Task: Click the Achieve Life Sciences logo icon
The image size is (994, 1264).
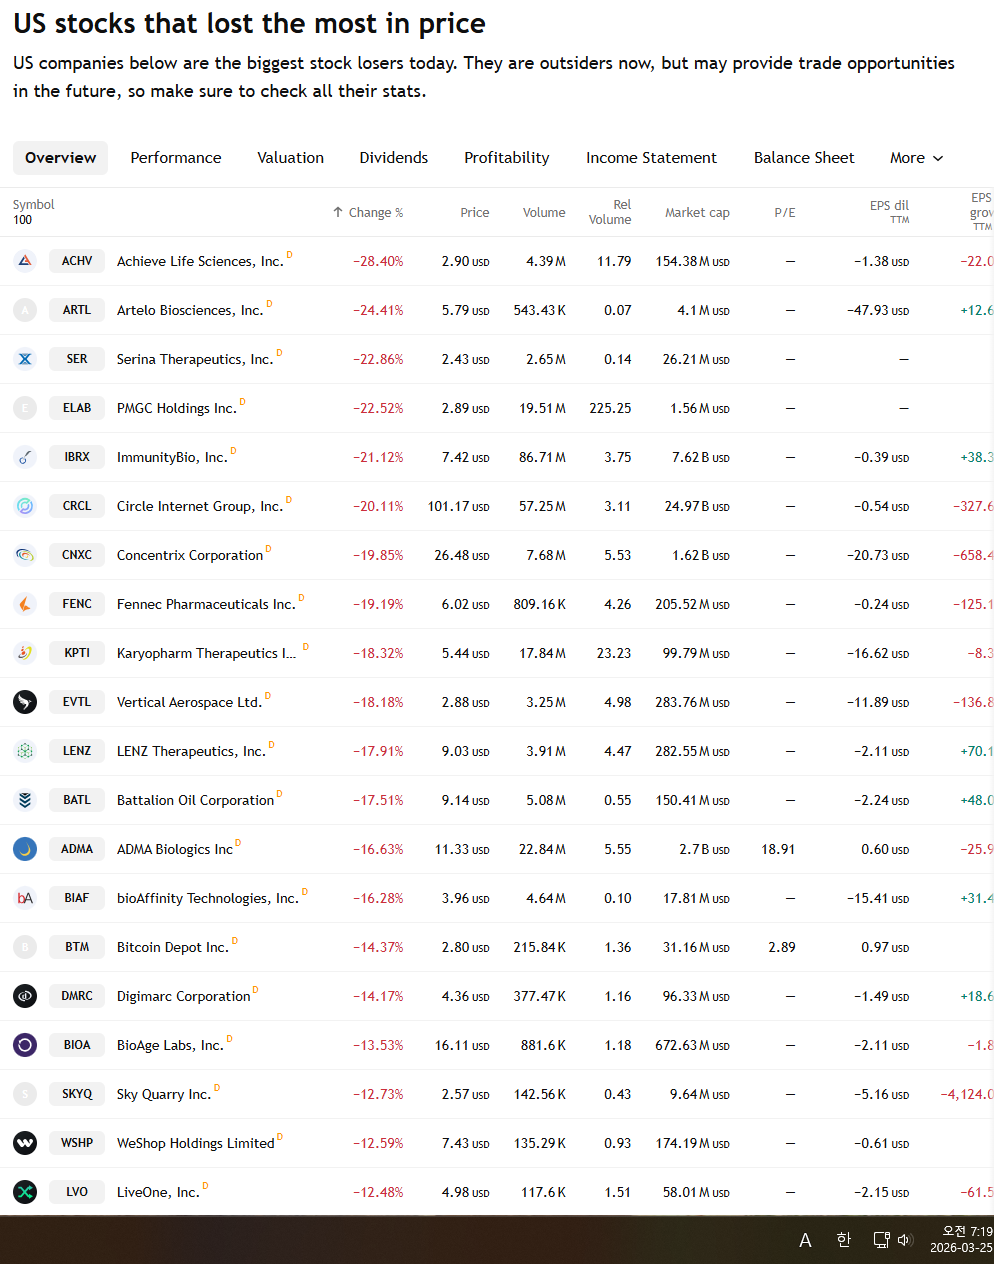Action: [25, 261]
